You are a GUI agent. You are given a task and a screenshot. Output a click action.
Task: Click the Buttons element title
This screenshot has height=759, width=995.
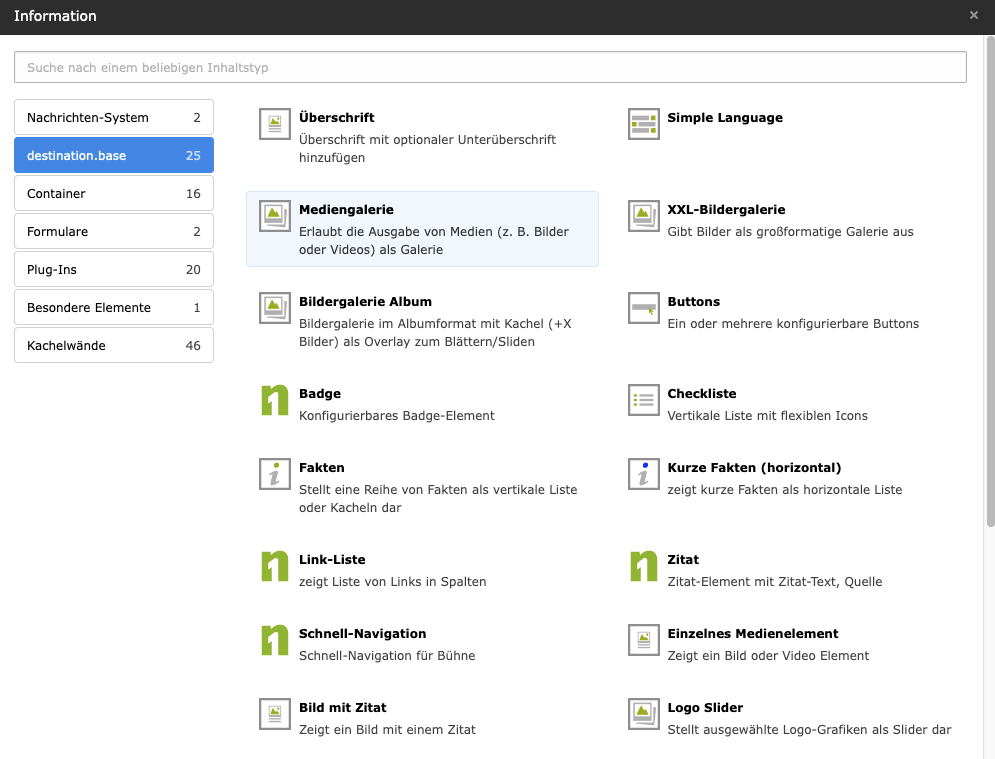tap(694, 301)
